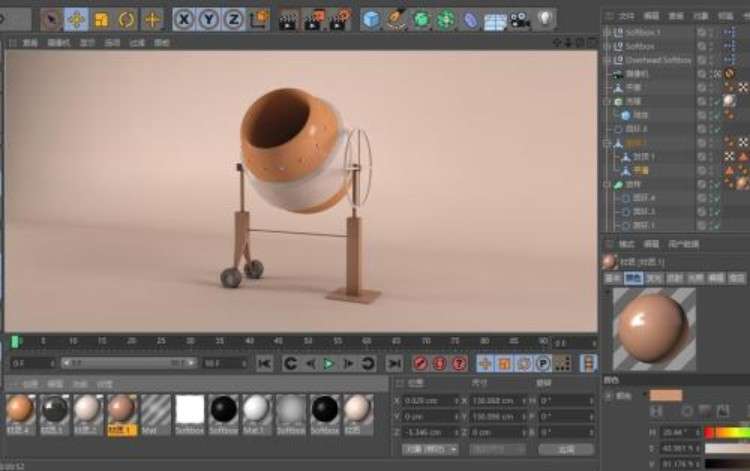Image resolution: width=750 pixels, height=471 pixels.
Task: Expand the topmost Softbox.1 object in tree
Action: [x=607, y=32]
